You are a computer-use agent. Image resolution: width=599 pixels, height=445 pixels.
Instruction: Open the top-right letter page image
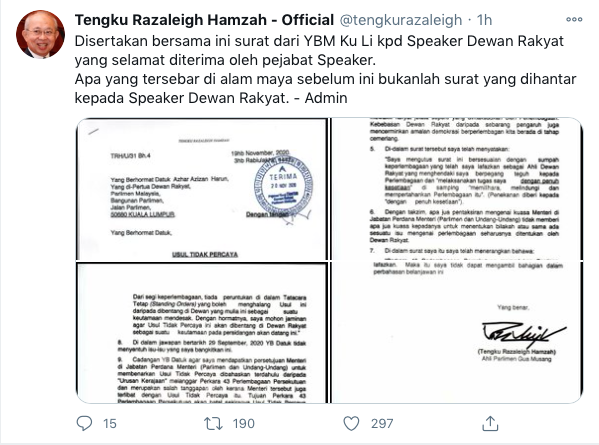pyautogui.click(x=457, y=189)
